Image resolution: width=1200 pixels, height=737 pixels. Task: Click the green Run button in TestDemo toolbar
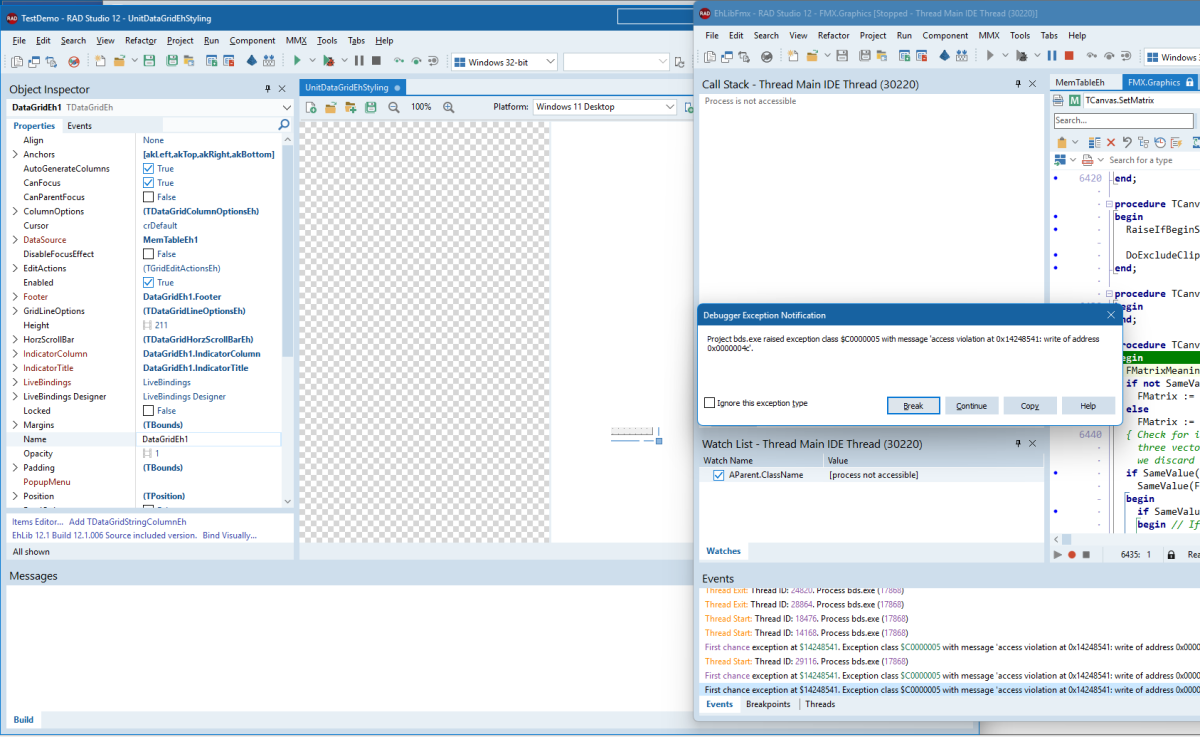point(297,62)
